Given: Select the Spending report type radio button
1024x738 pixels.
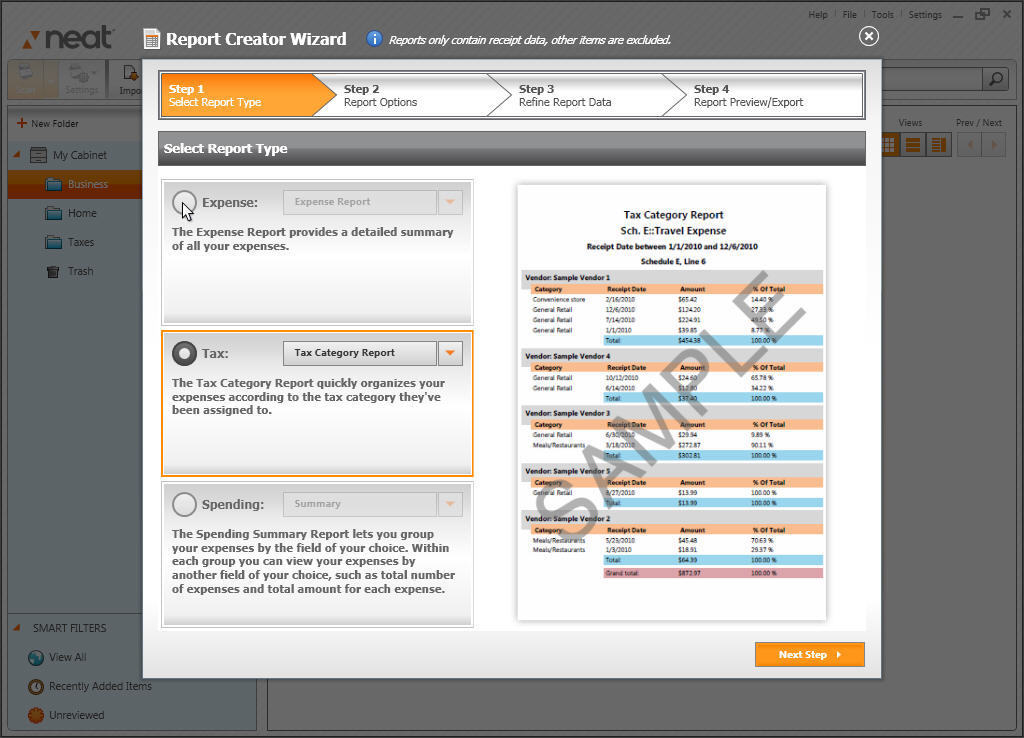Looking at the screenshot, I should click(x=185, y=504).
